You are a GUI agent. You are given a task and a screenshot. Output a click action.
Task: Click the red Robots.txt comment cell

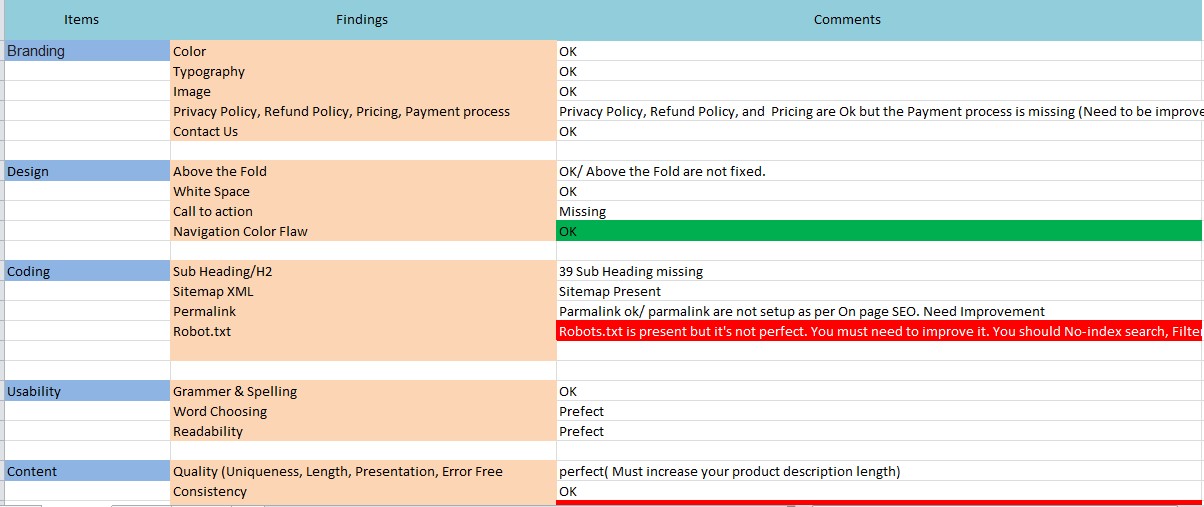(879, 331)
